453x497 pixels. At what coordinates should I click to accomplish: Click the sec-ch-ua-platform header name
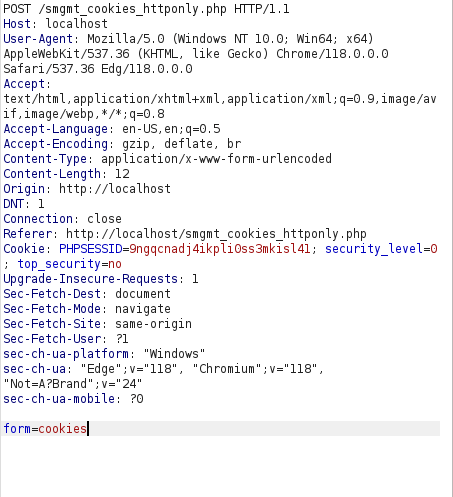pos(66,354)
